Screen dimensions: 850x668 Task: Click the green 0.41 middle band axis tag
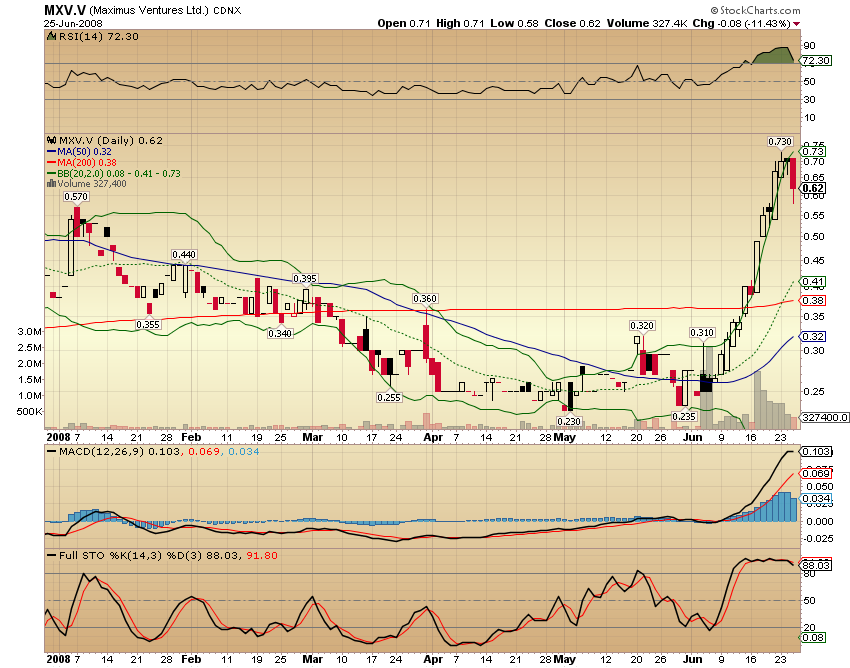(x=814, y=281)
